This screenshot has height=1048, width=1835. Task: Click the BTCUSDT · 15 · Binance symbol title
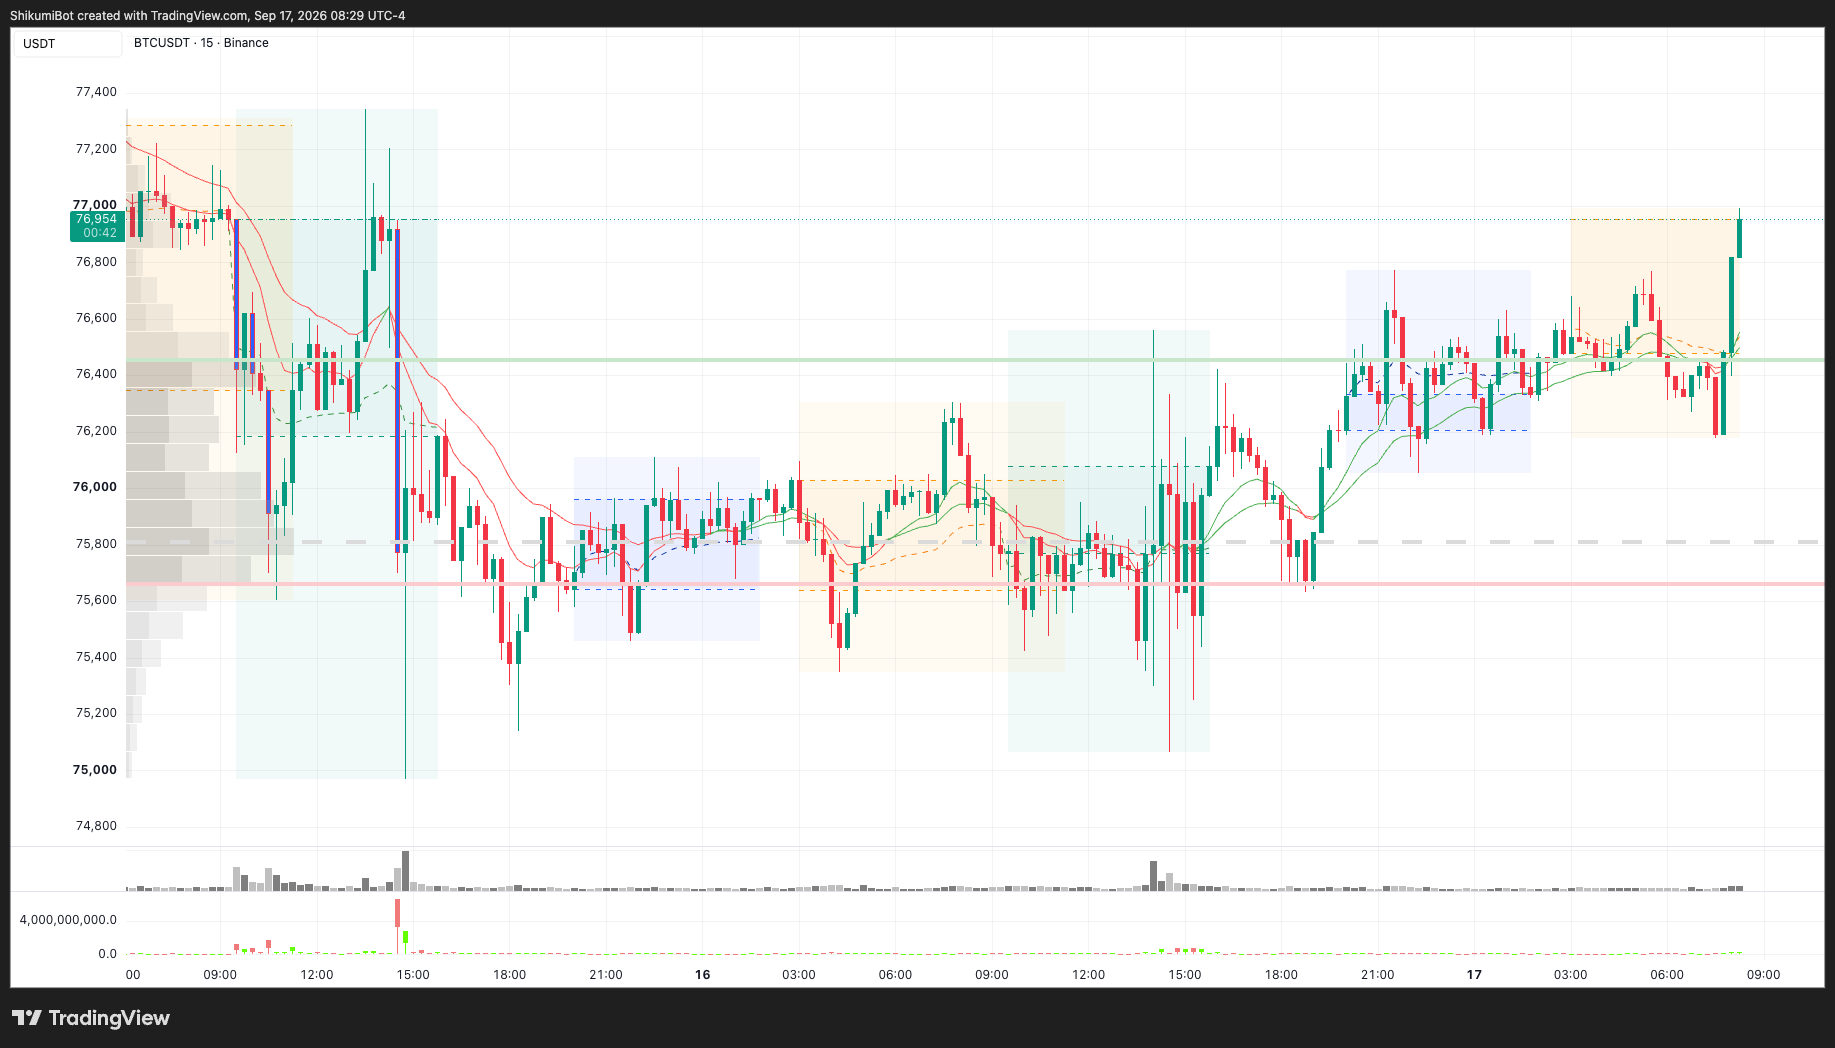[x=201, y=43]
